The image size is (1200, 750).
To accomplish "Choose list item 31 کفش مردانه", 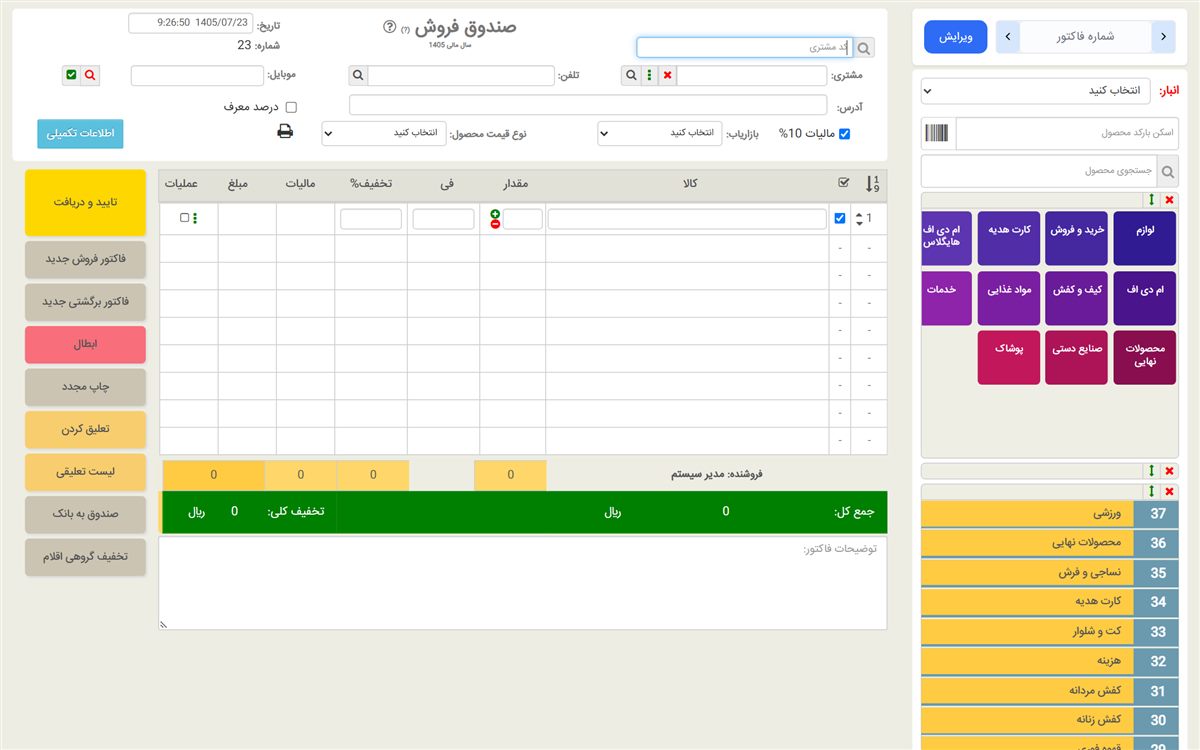I will click(x=1049, y=691).
